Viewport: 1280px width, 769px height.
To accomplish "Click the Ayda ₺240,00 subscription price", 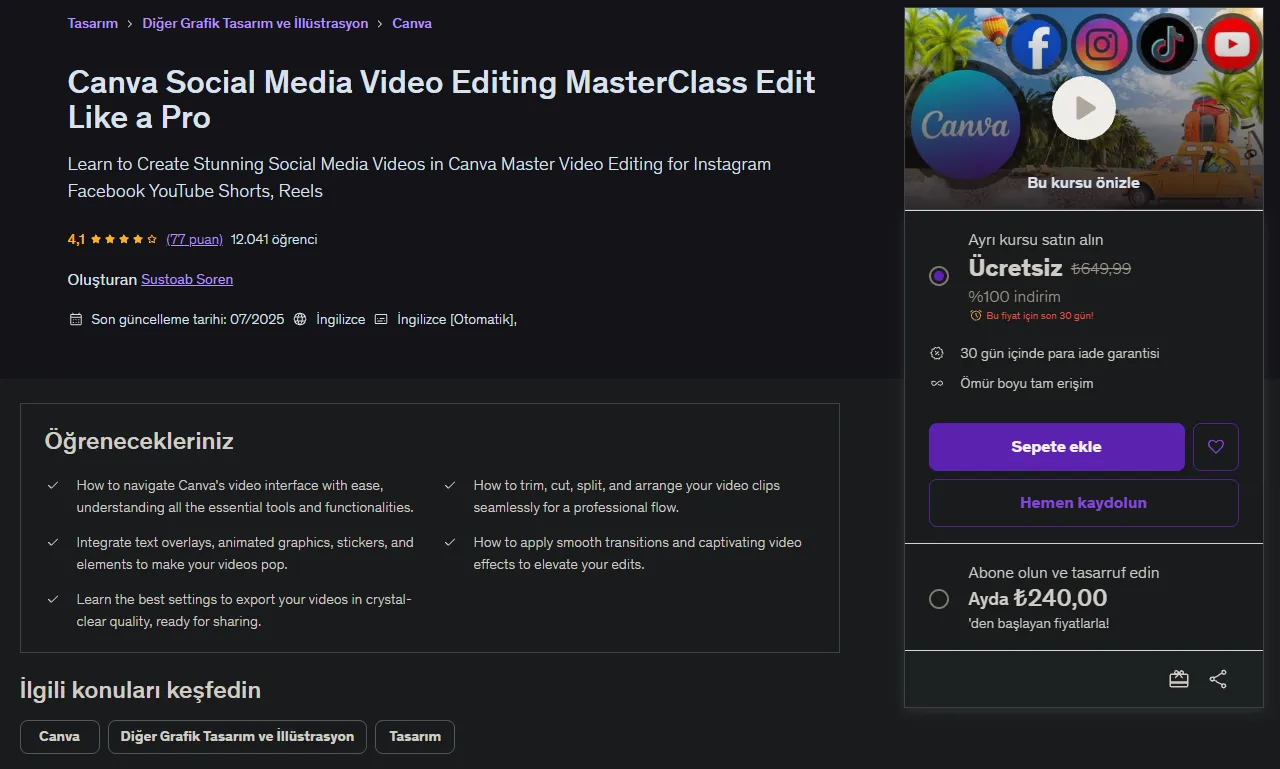I will [x=1038, y=599].
